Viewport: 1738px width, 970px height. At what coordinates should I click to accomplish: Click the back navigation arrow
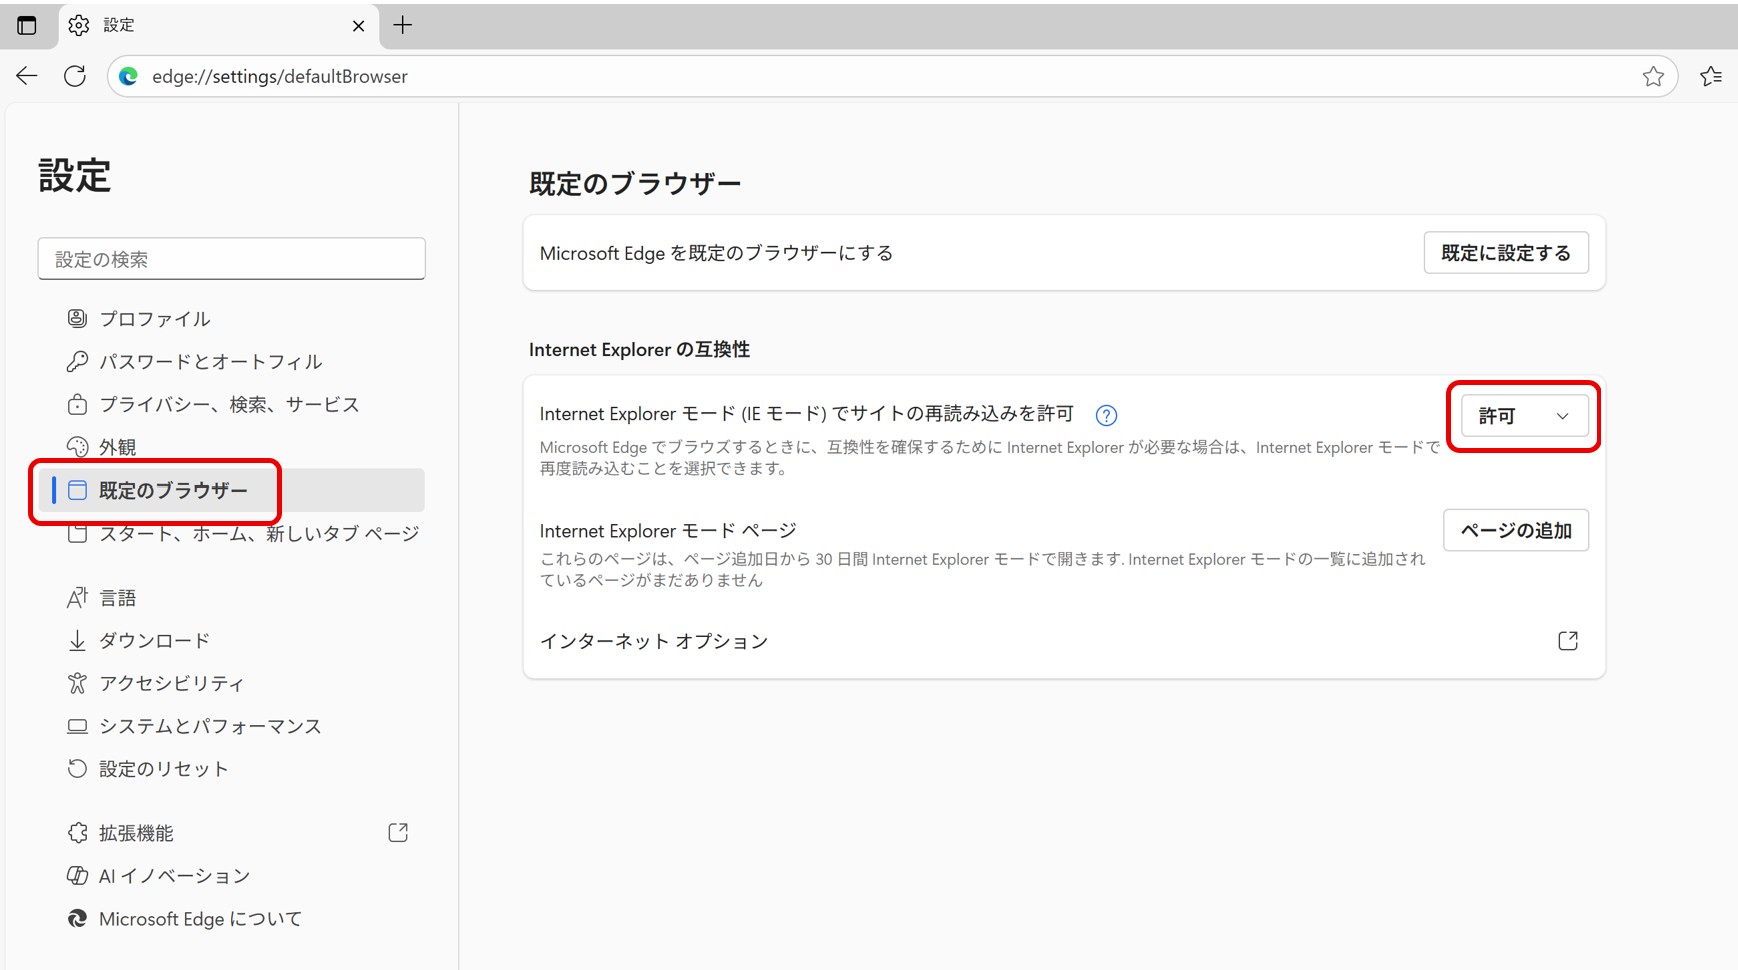point(27,76)
